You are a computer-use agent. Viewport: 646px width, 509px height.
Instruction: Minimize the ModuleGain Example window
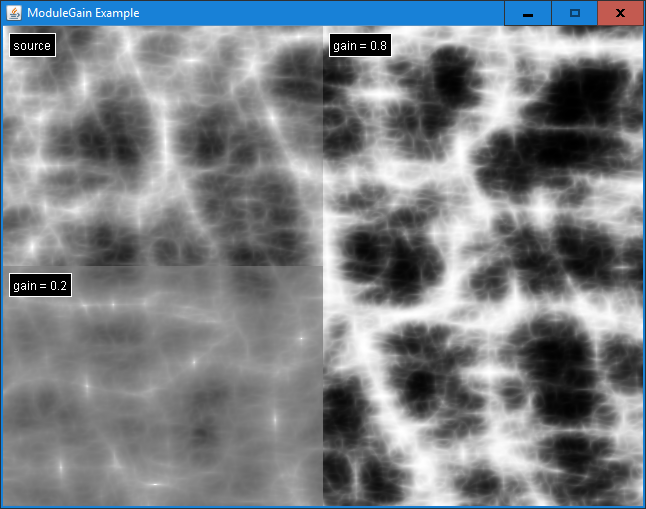[x=527, y=13]
